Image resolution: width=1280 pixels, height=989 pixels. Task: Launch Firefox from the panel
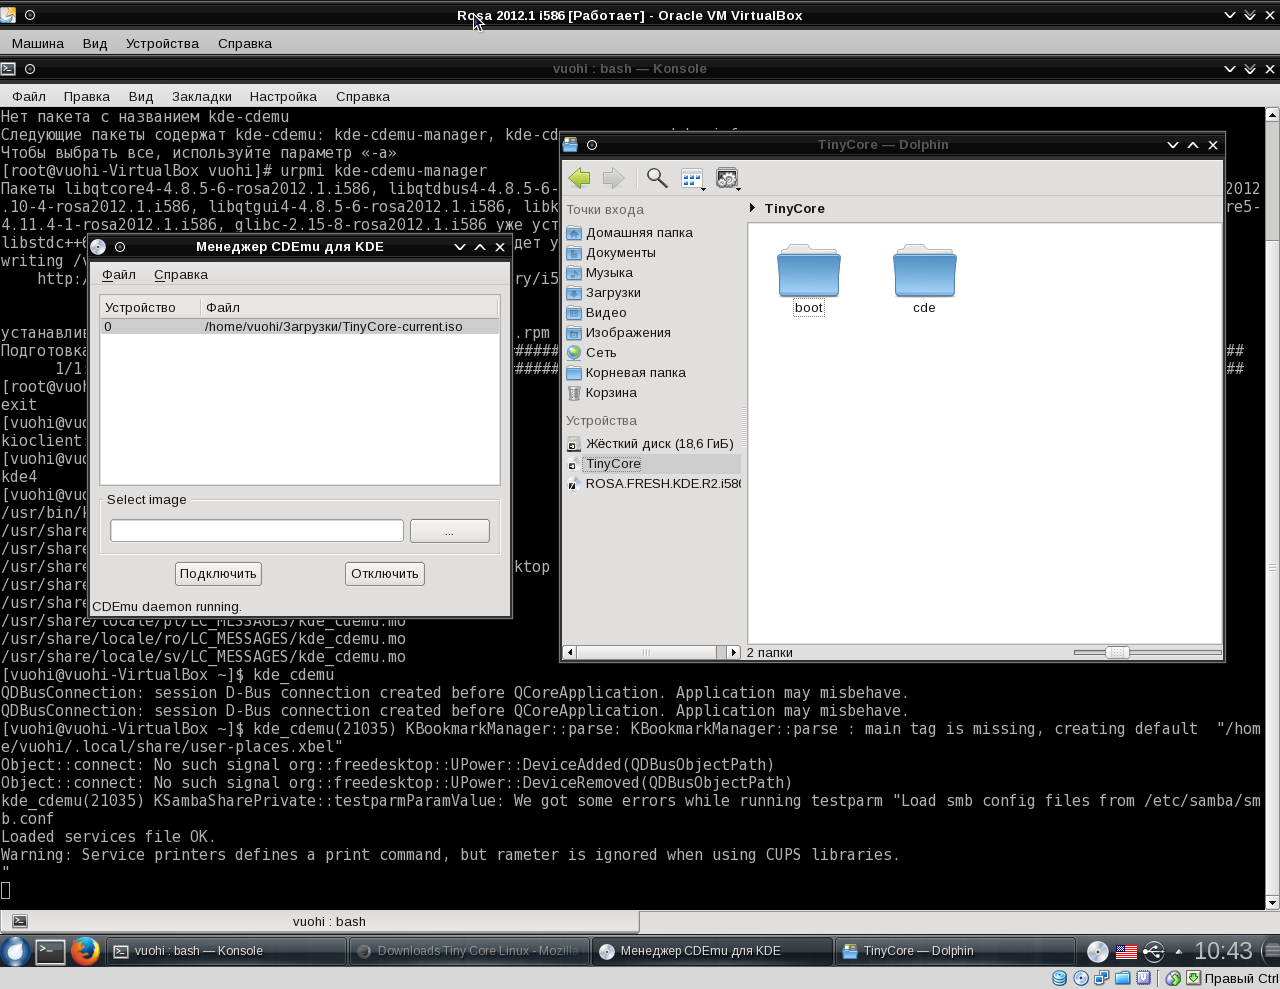point(85,951)
